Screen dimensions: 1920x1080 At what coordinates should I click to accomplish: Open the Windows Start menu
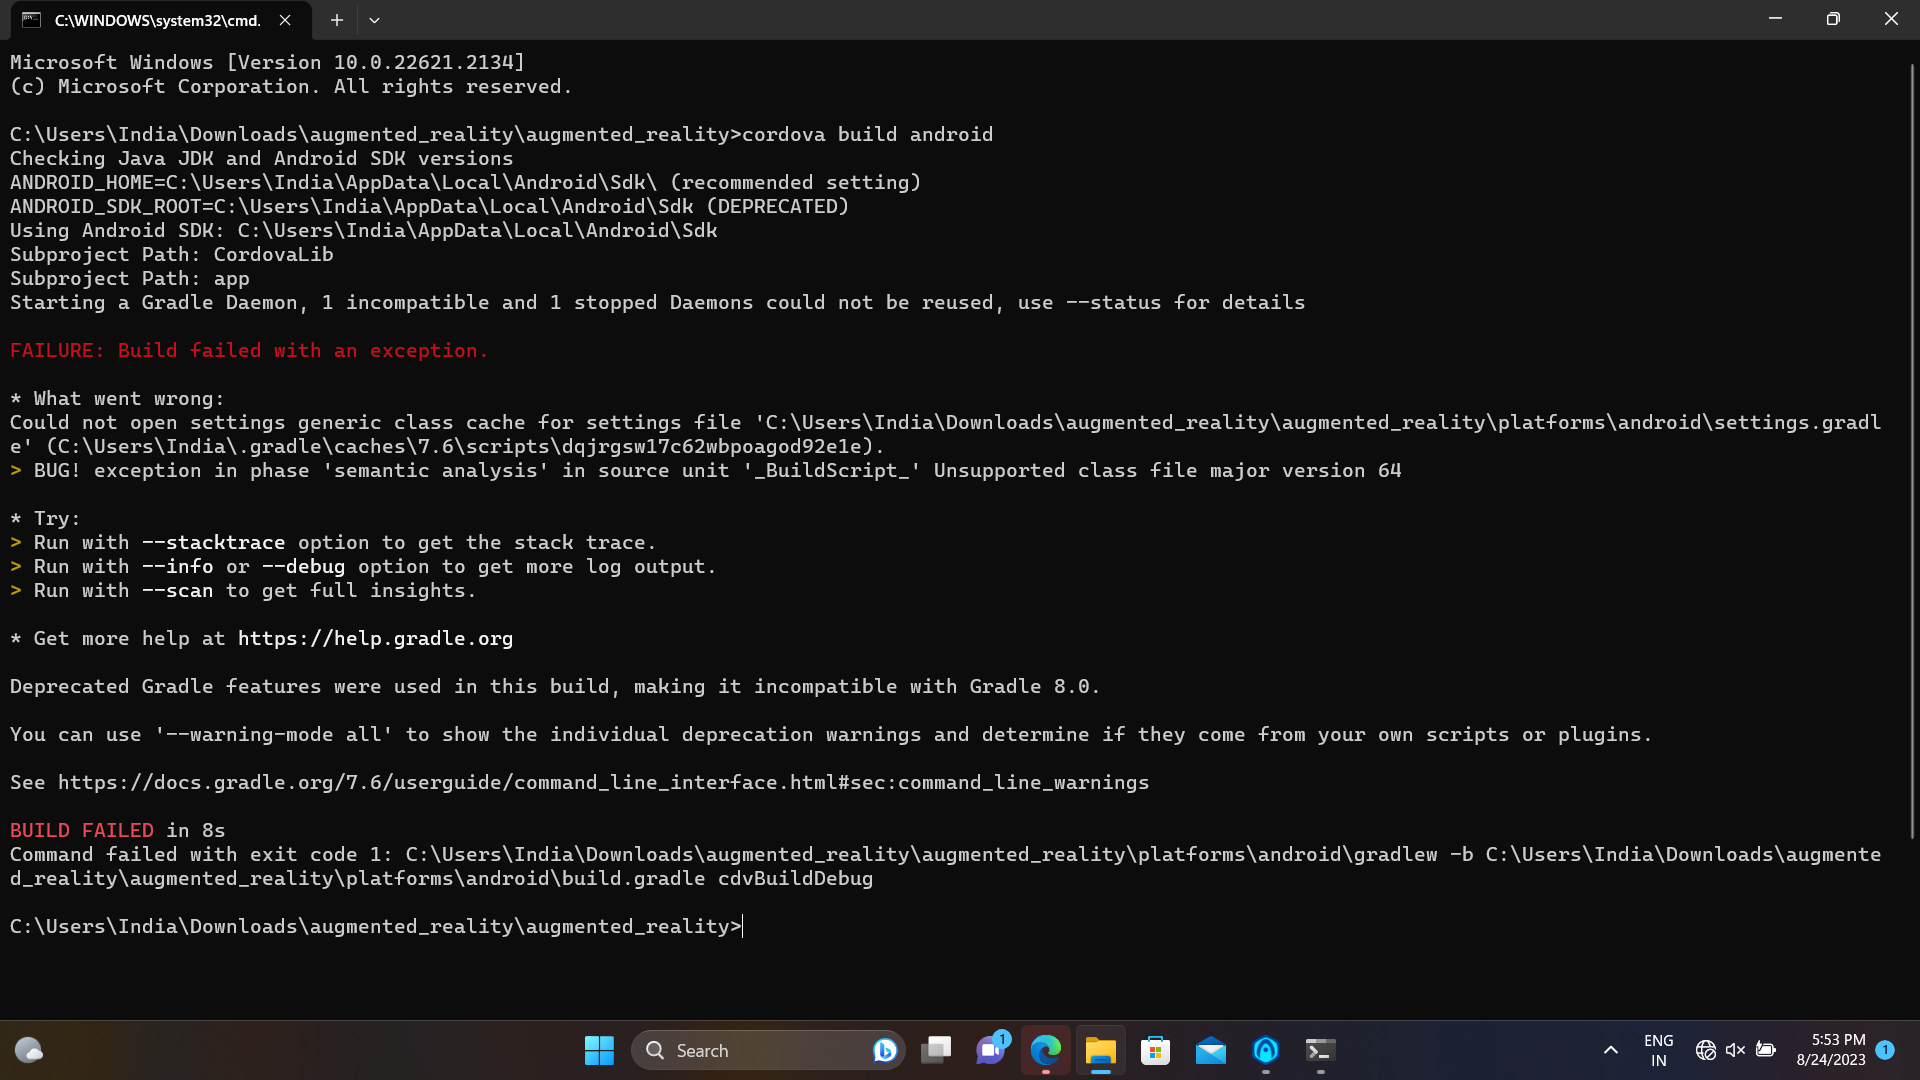pos(599,1050)
